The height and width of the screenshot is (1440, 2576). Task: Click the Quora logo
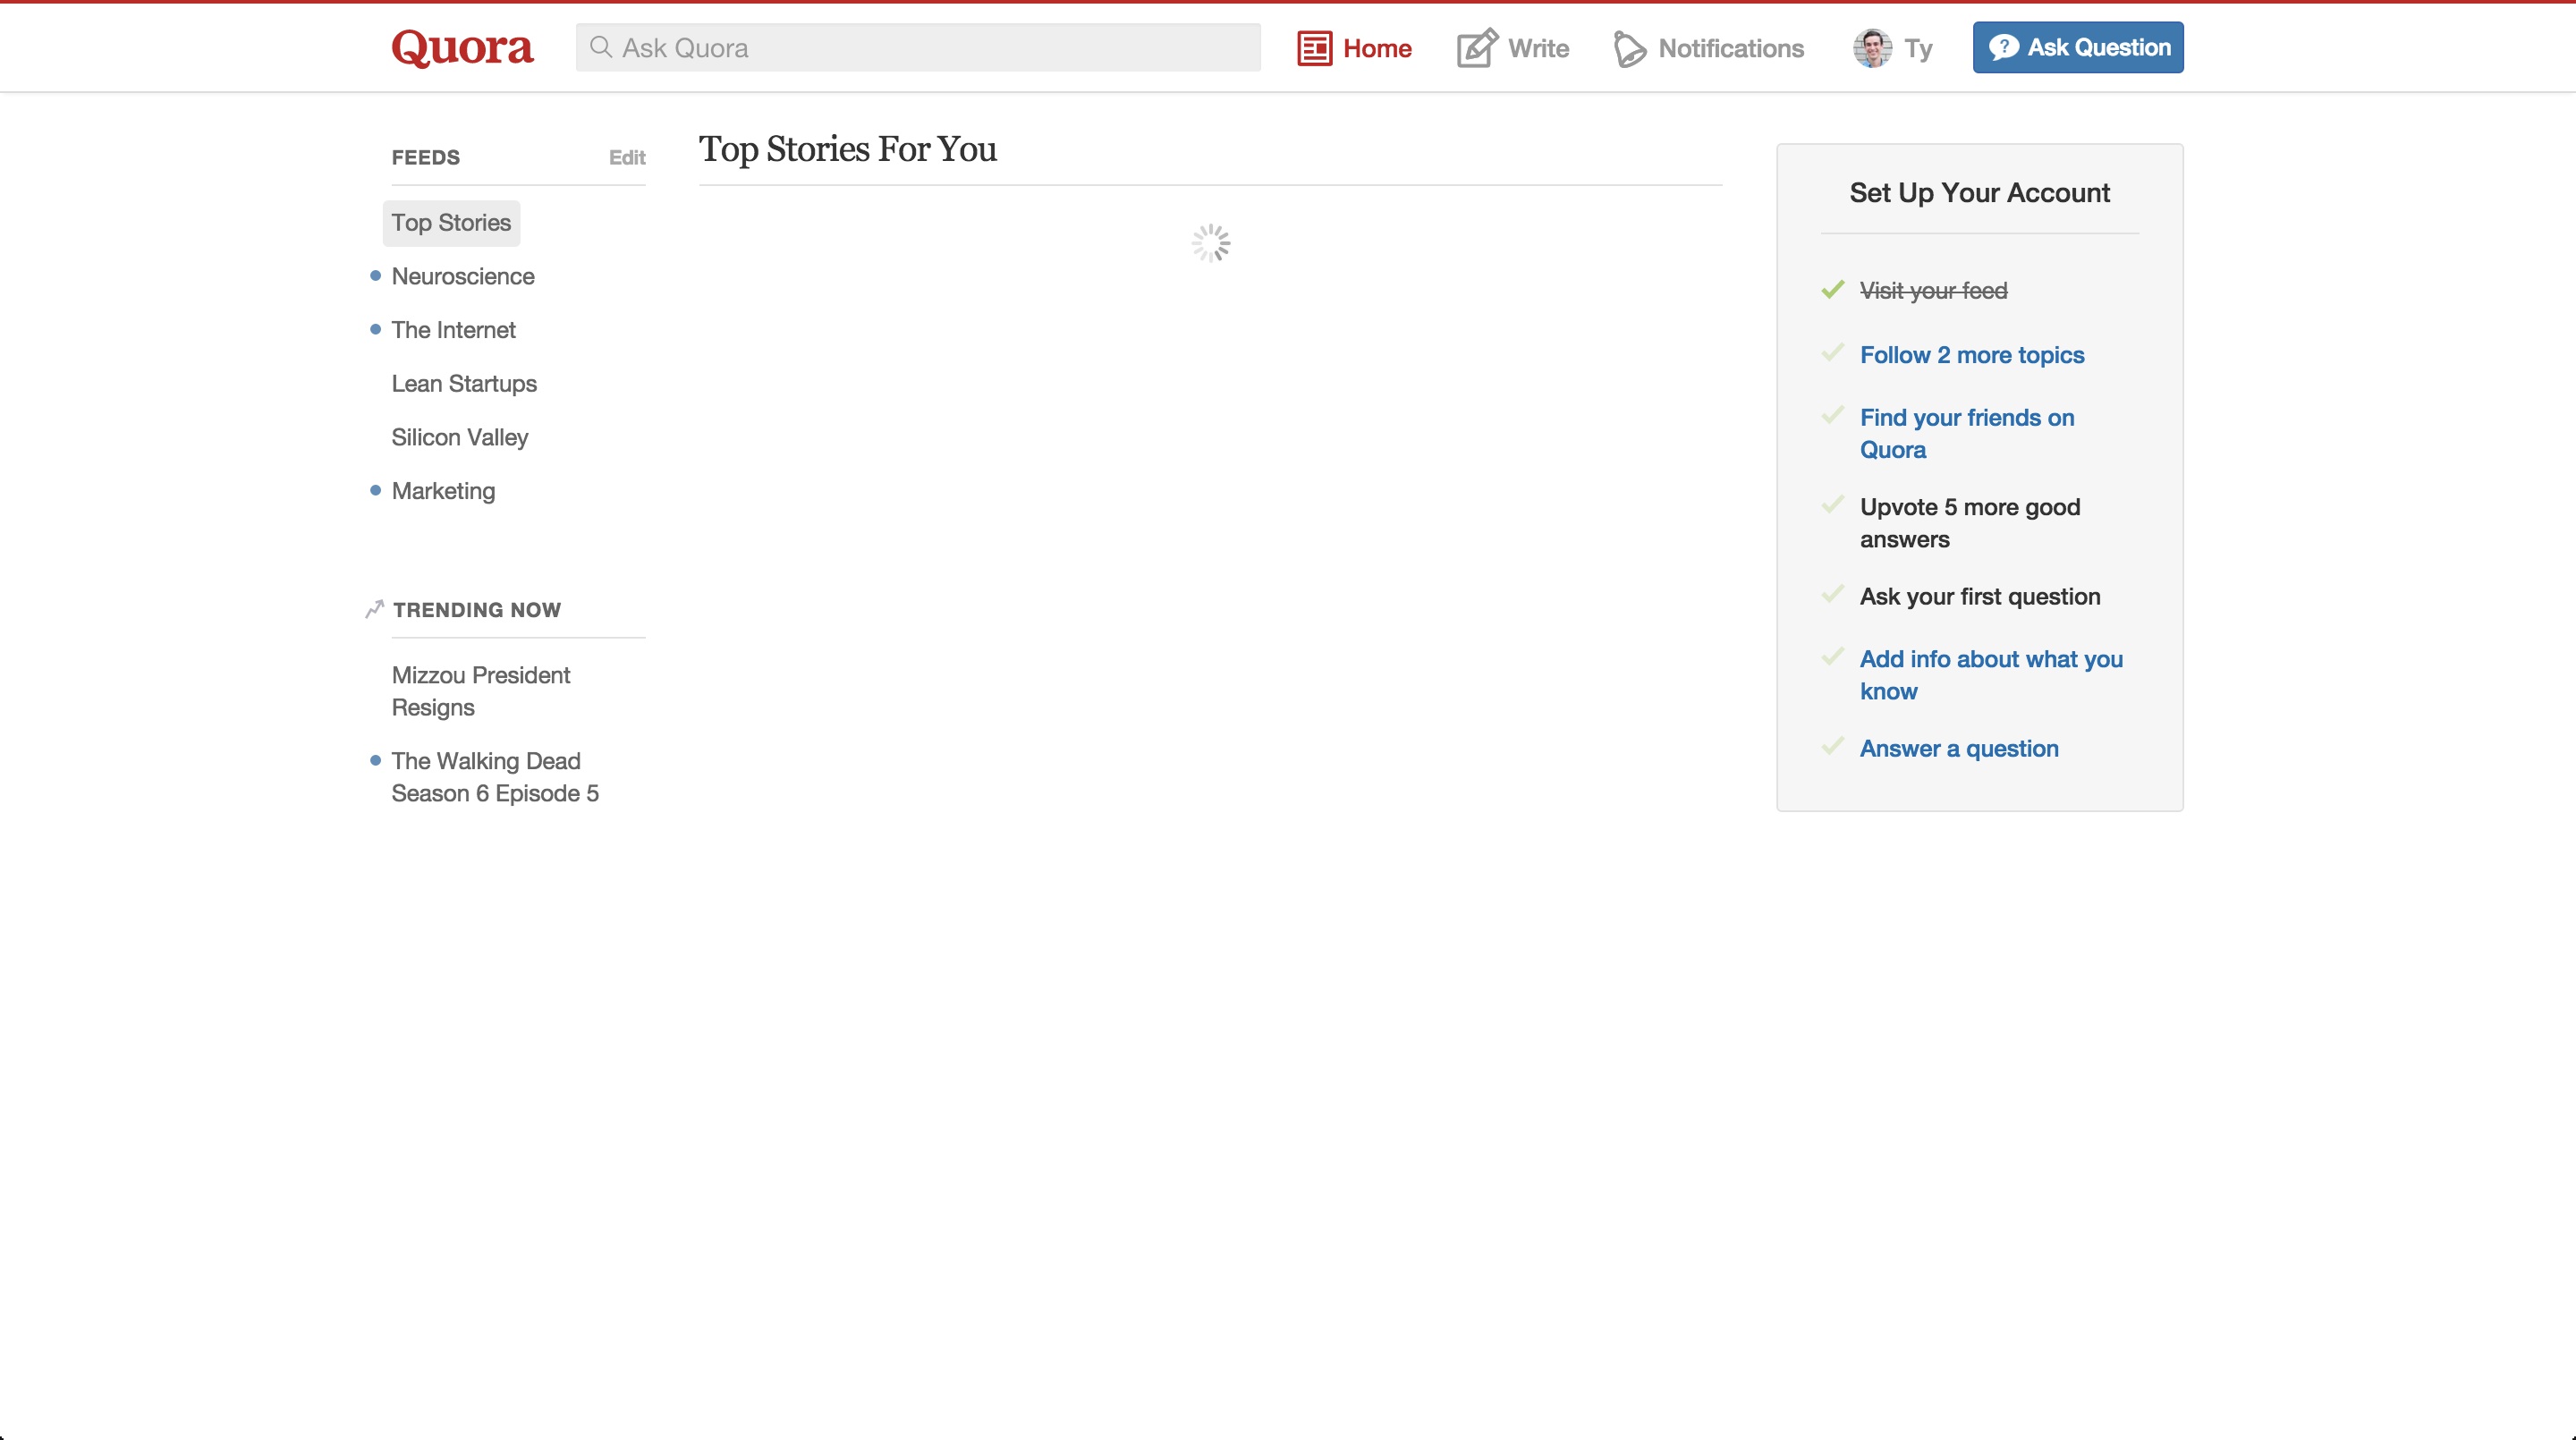click(462, 47)
